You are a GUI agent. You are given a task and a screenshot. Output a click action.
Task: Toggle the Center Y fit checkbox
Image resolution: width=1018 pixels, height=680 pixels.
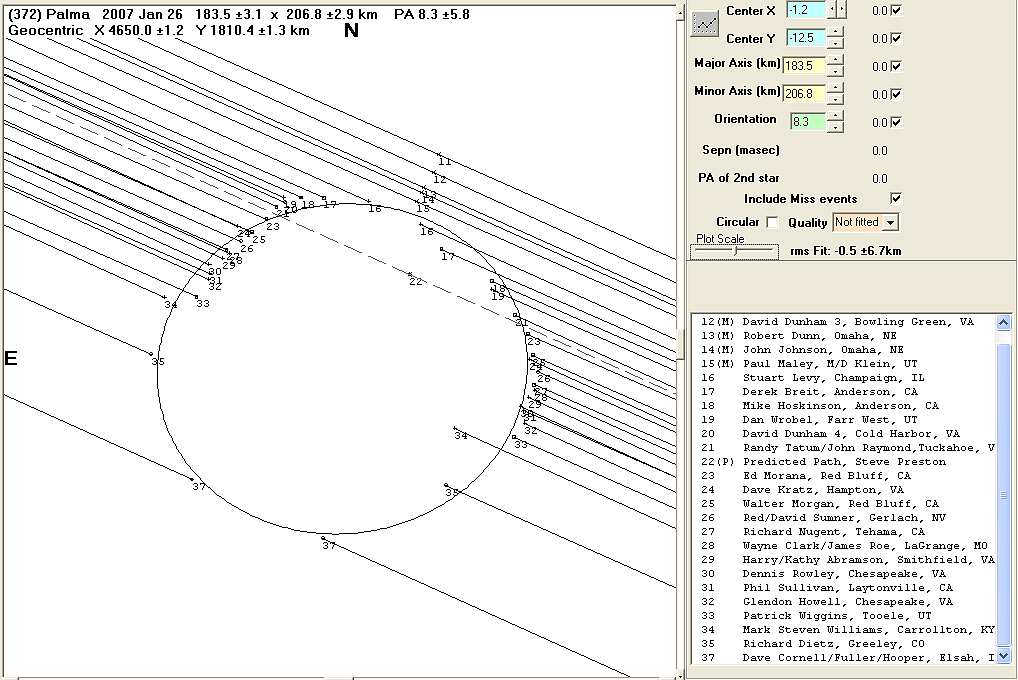pyautogui.click(x=897, y=38)
